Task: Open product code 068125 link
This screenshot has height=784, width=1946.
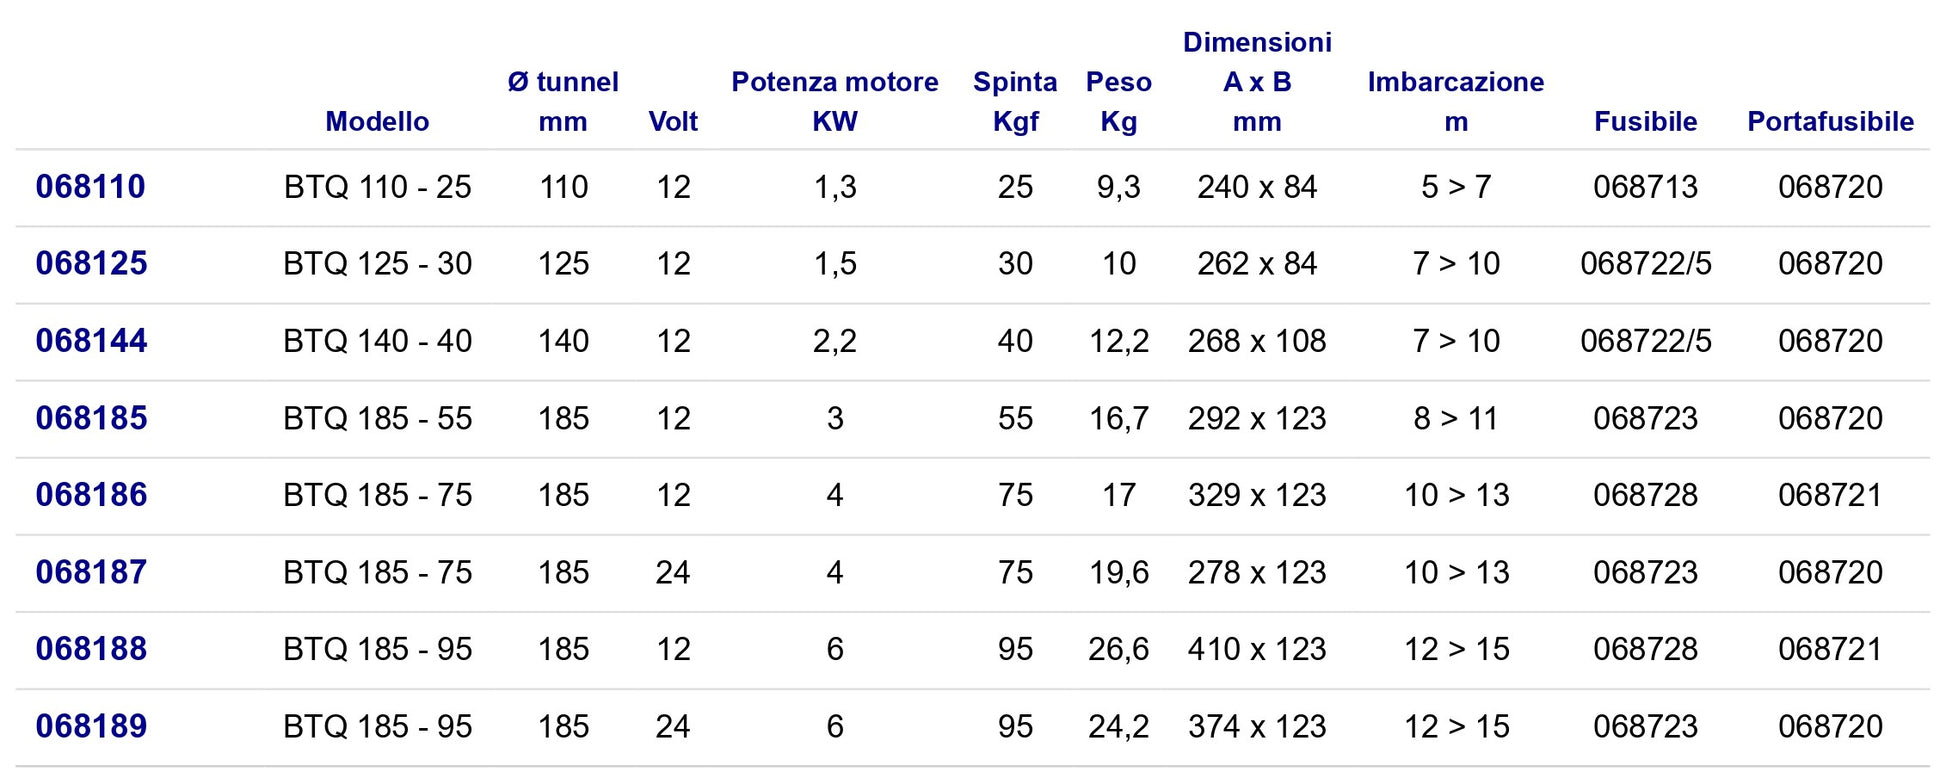Action: [91, 264]
